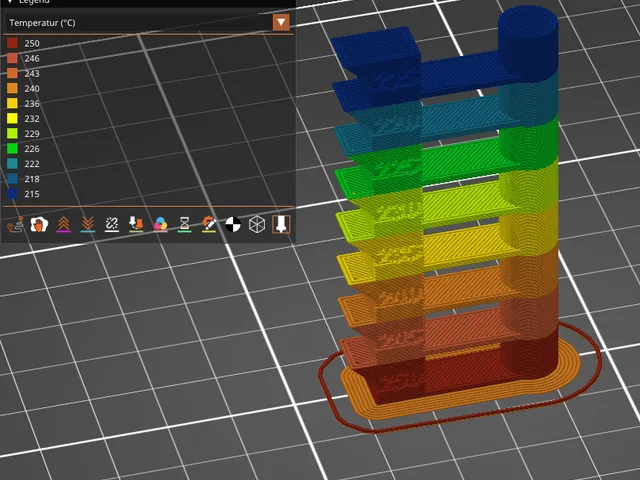Click the 246 temperature color swatch

pos(12,58)
